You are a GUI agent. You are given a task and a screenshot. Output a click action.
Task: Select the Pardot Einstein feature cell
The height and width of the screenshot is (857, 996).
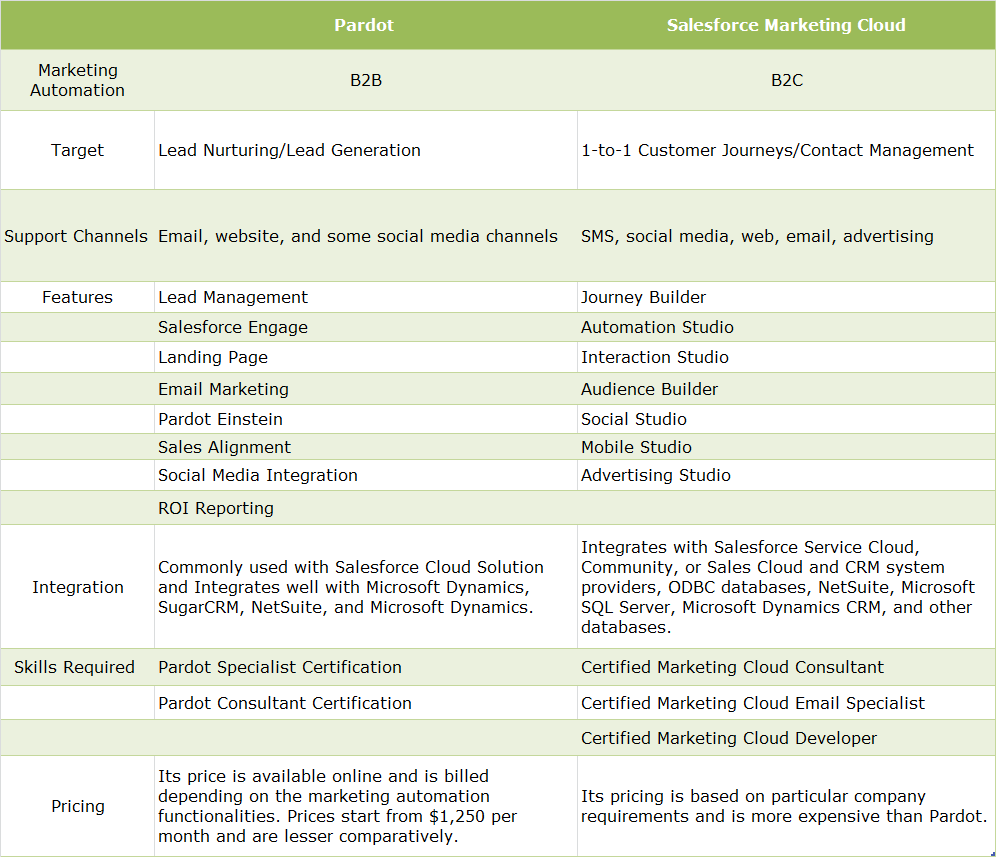(220, 417)
